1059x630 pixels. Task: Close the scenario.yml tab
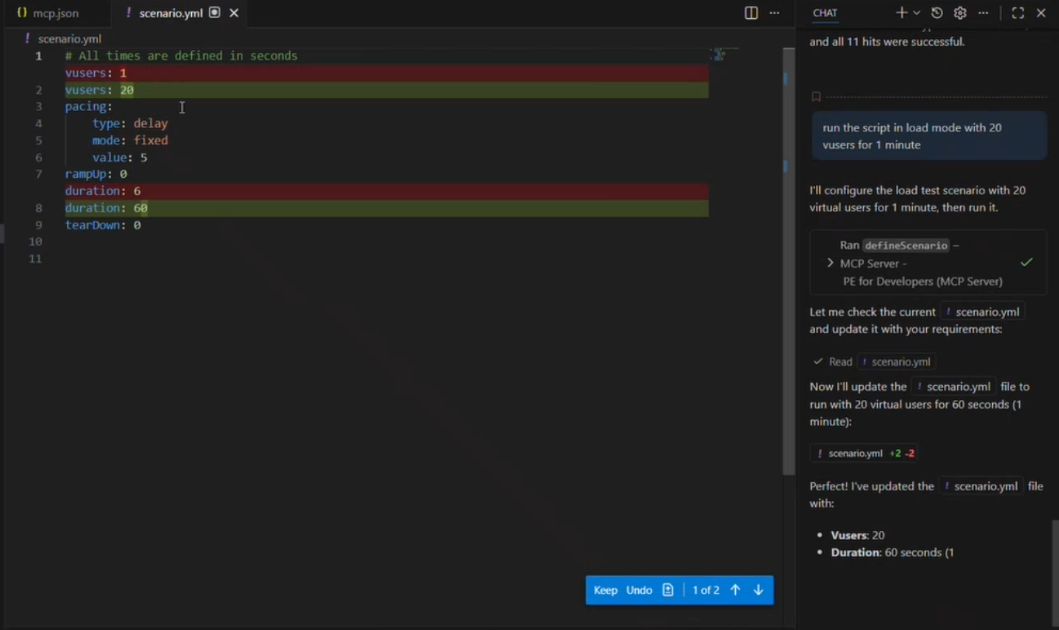click(x=234, y=13)
